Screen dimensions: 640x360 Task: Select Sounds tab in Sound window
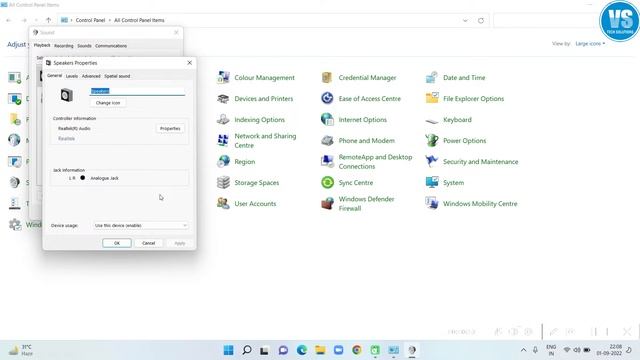click(84, 46)
